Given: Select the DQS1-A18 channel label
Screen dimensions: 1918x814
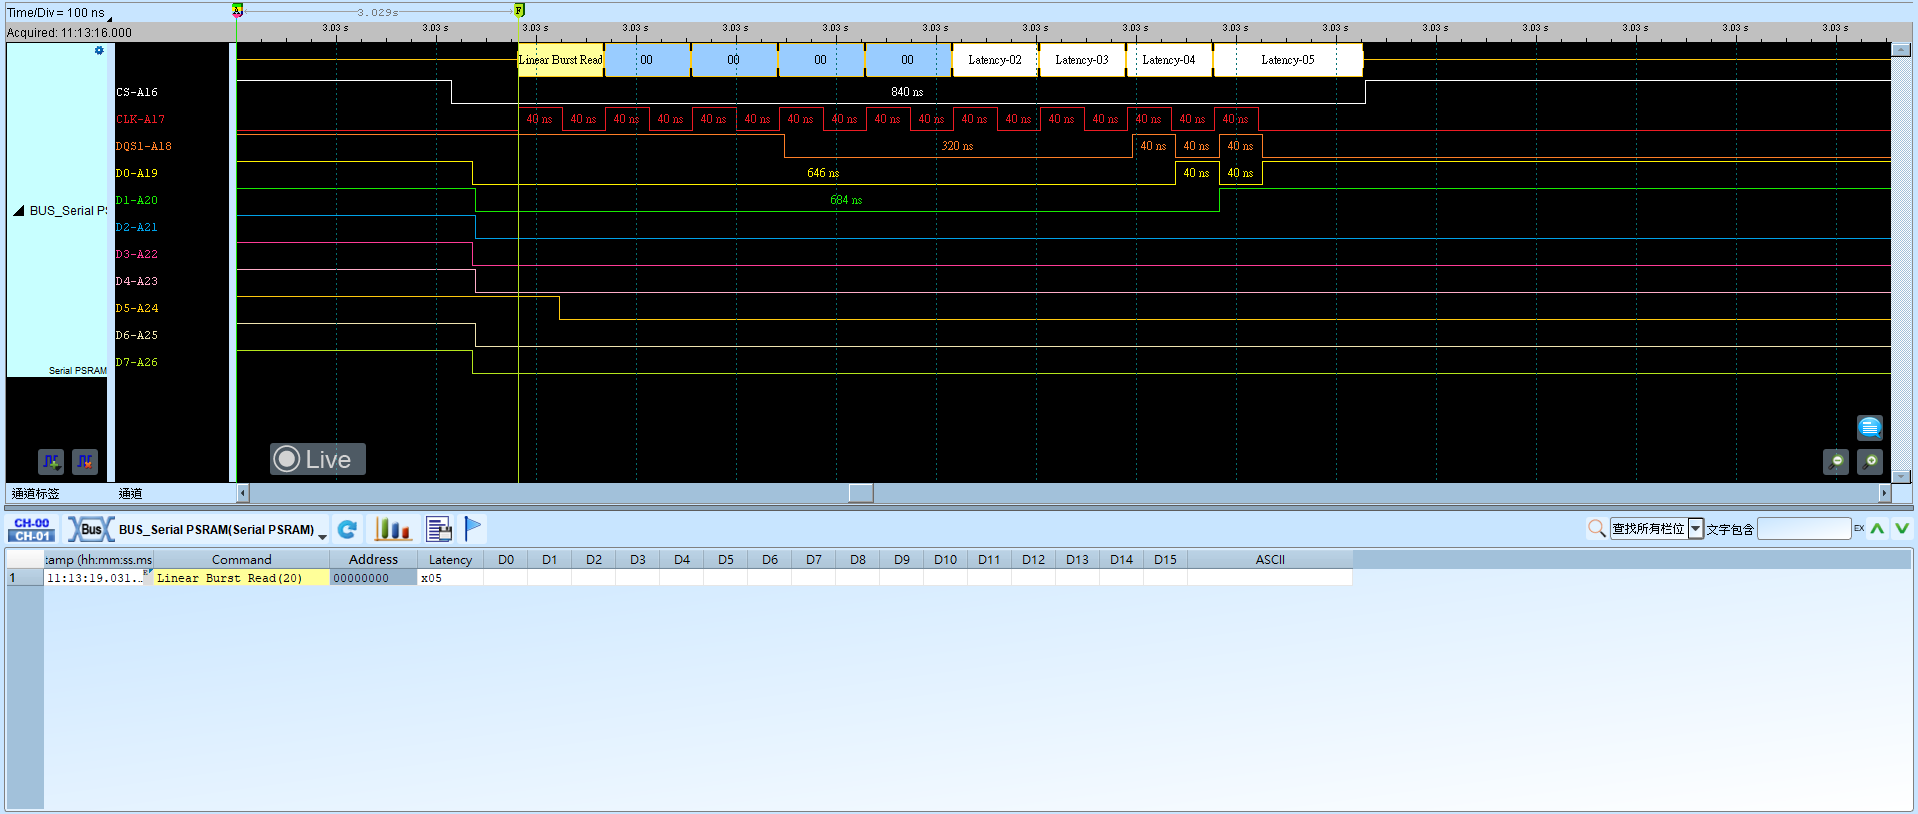Looking at the screenshot, I should [x=144, y=146].
